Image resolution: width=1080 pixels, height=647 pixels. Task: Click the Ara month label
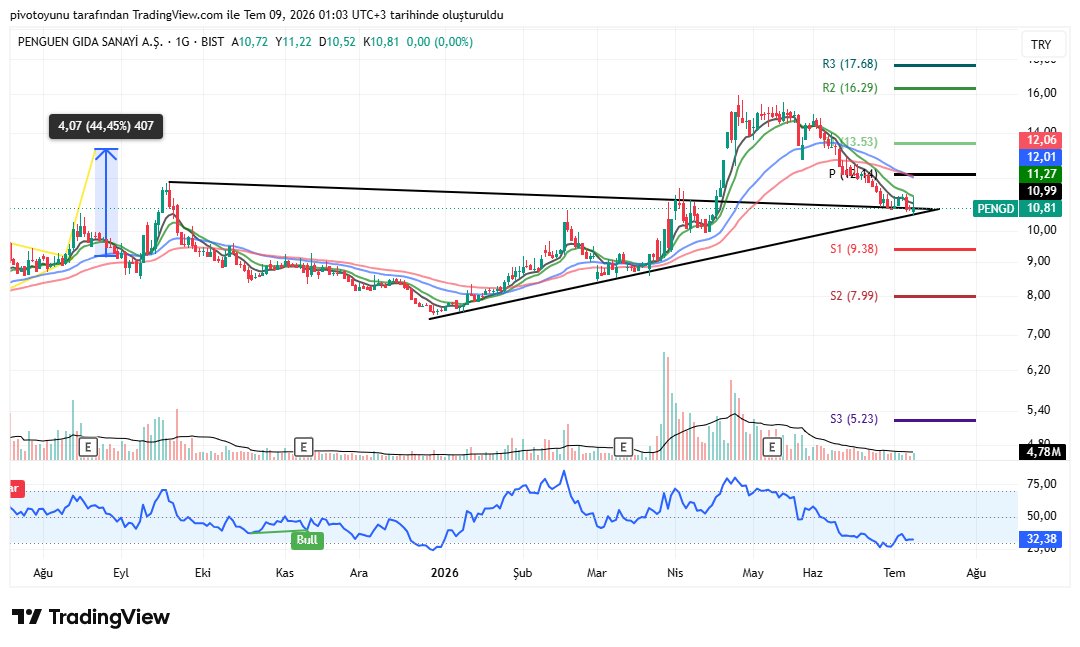pos(359,573)
